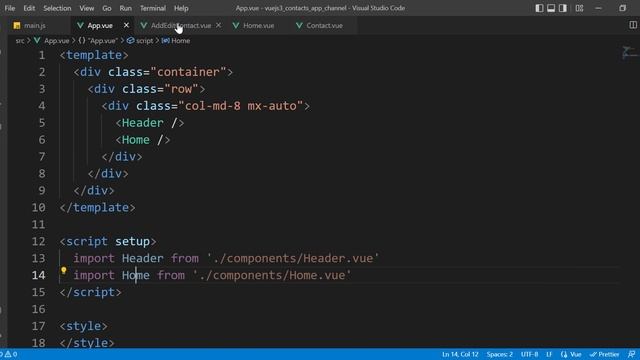Click the minimap in the editor
Viewport: 640px width, 360px height.
[x=630, y=53]
